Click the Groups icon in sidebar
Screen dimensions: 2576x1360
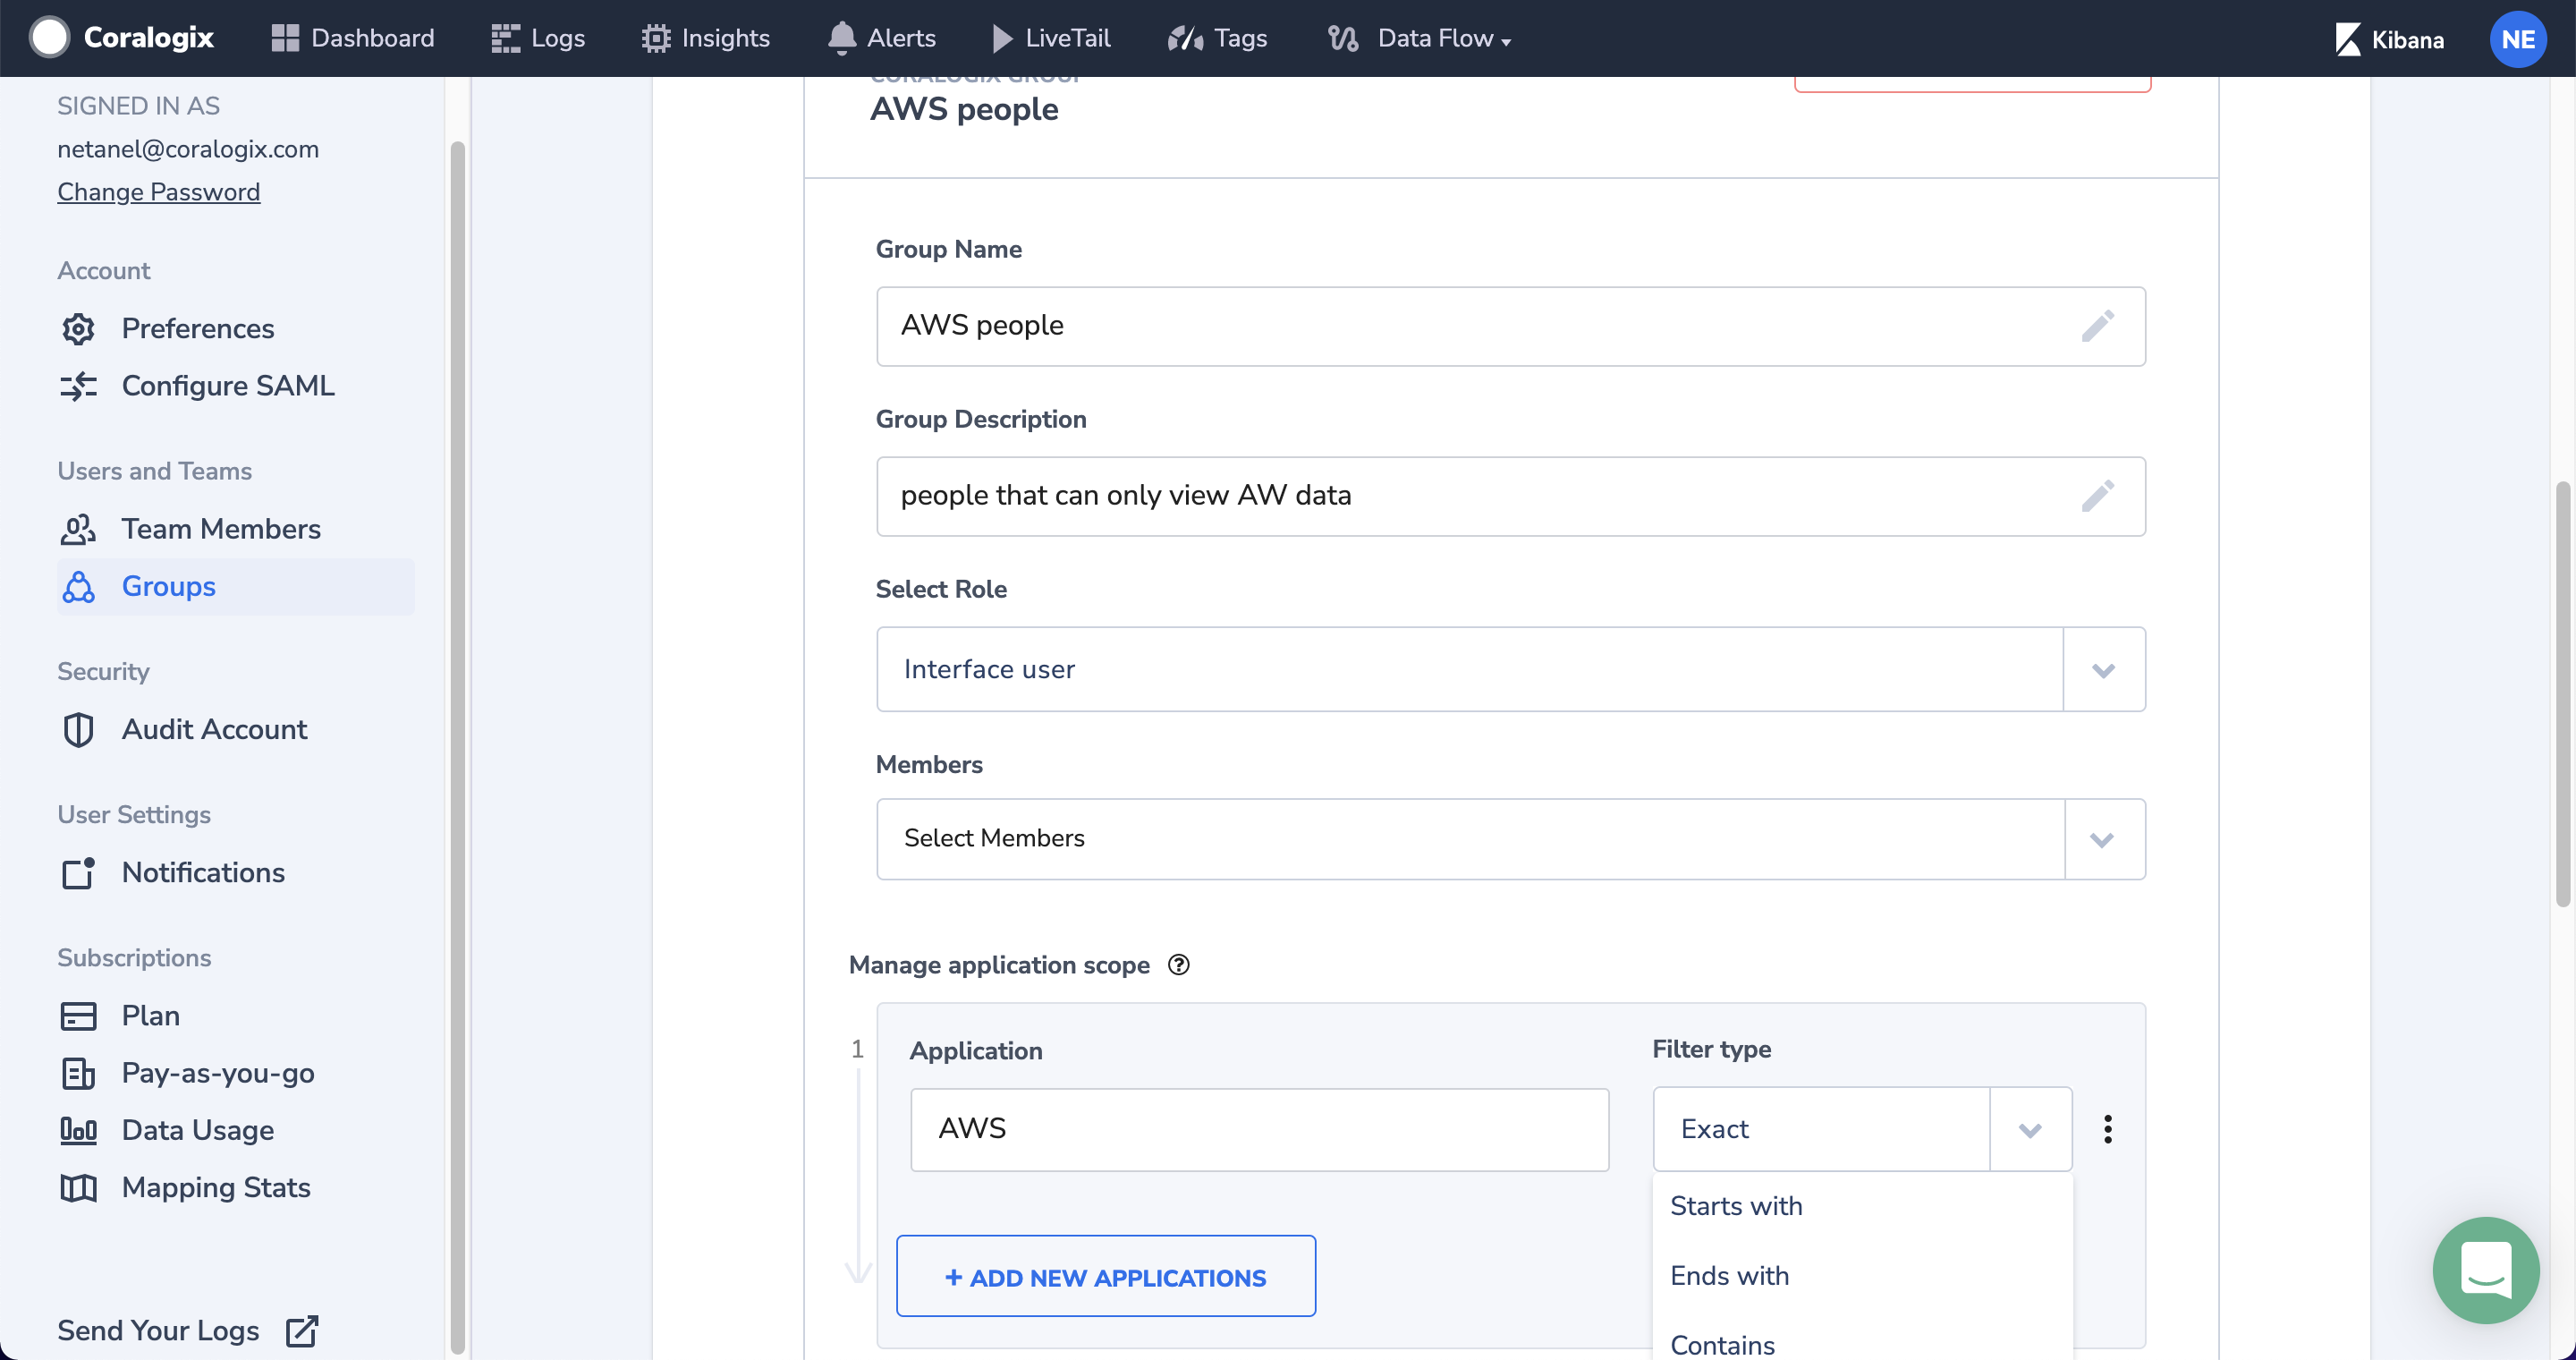click(78, 587)
